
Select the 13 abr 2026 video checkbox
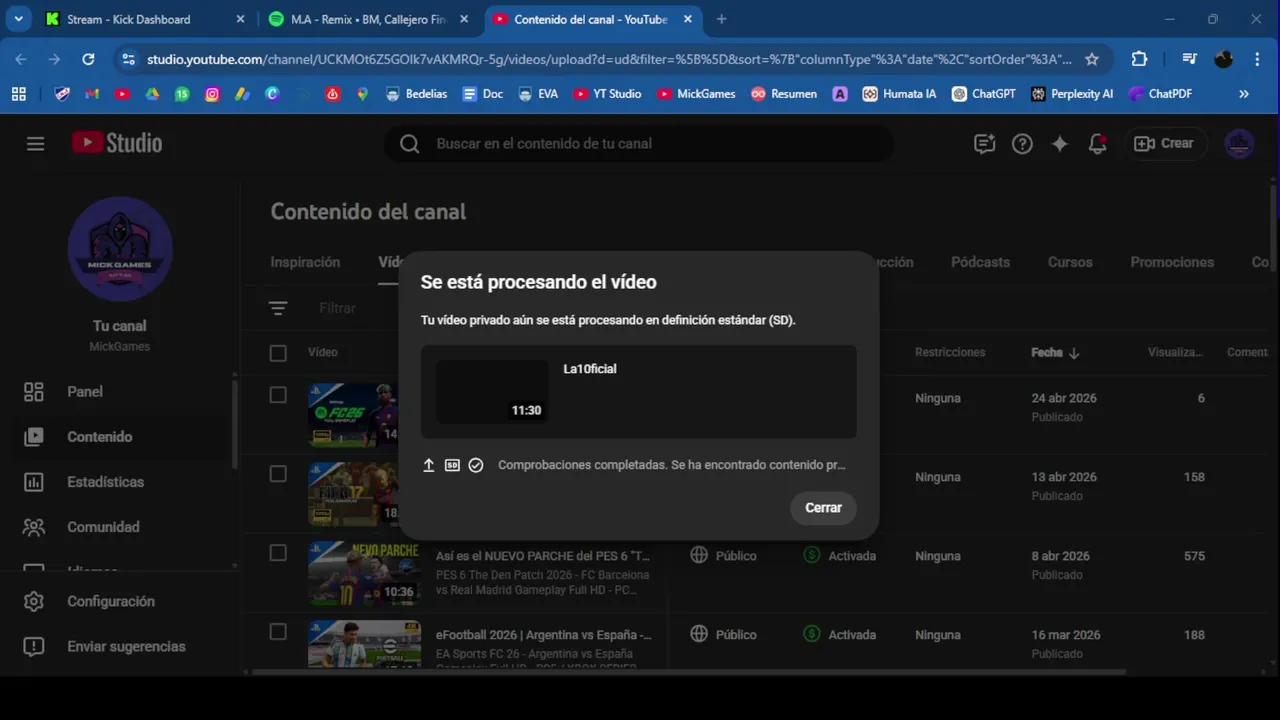click(278, 474)
